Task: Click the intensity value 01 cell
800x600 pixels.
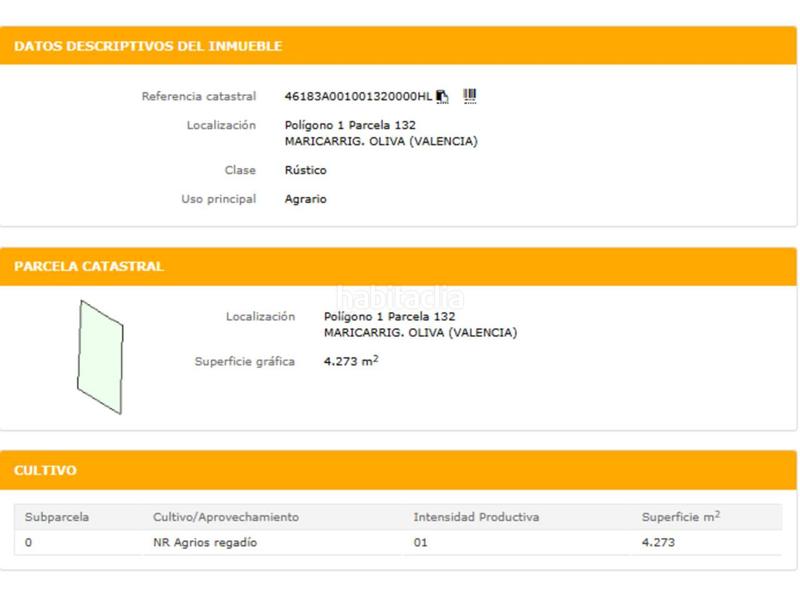Action: (x=420, y=542)
